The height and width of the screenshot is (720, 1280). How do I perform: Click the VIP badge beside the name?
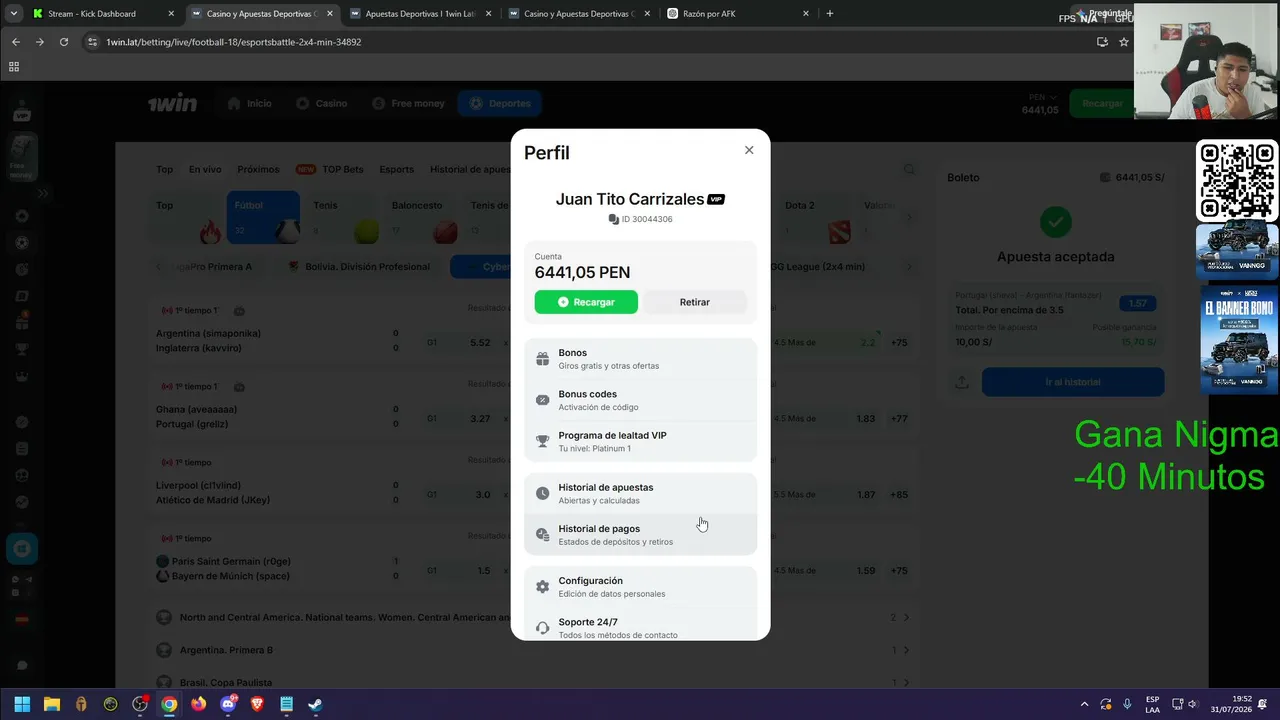pyautogui.click(x=716, y=199)
